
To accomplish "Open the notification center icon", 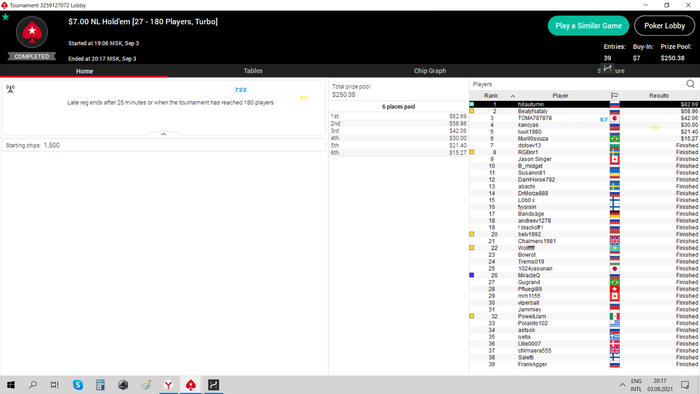I will [685, 385].
